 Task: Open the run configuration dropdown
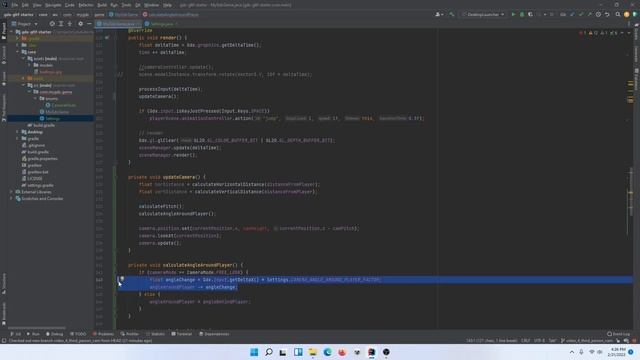(483, 15)
